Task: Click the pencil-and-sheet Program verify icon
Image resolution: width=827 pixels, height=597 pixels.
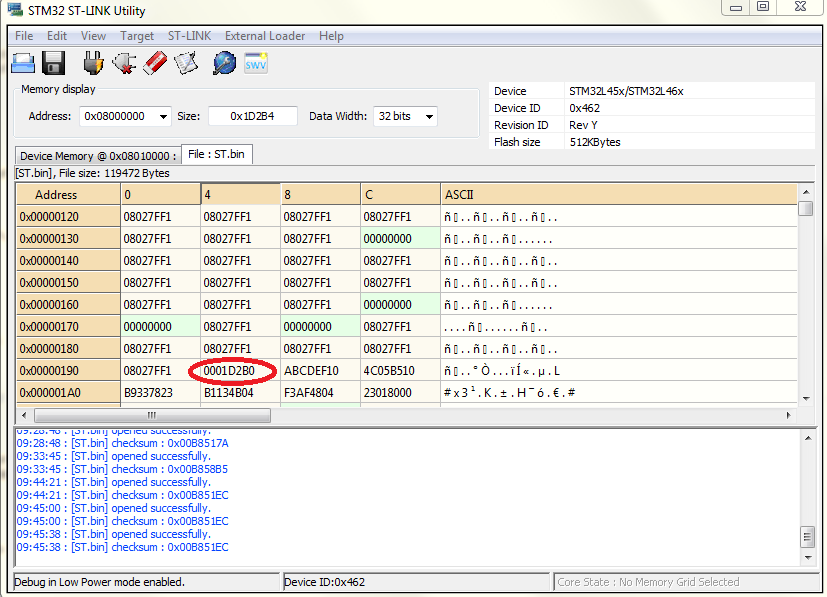Action: coord(186,63)
